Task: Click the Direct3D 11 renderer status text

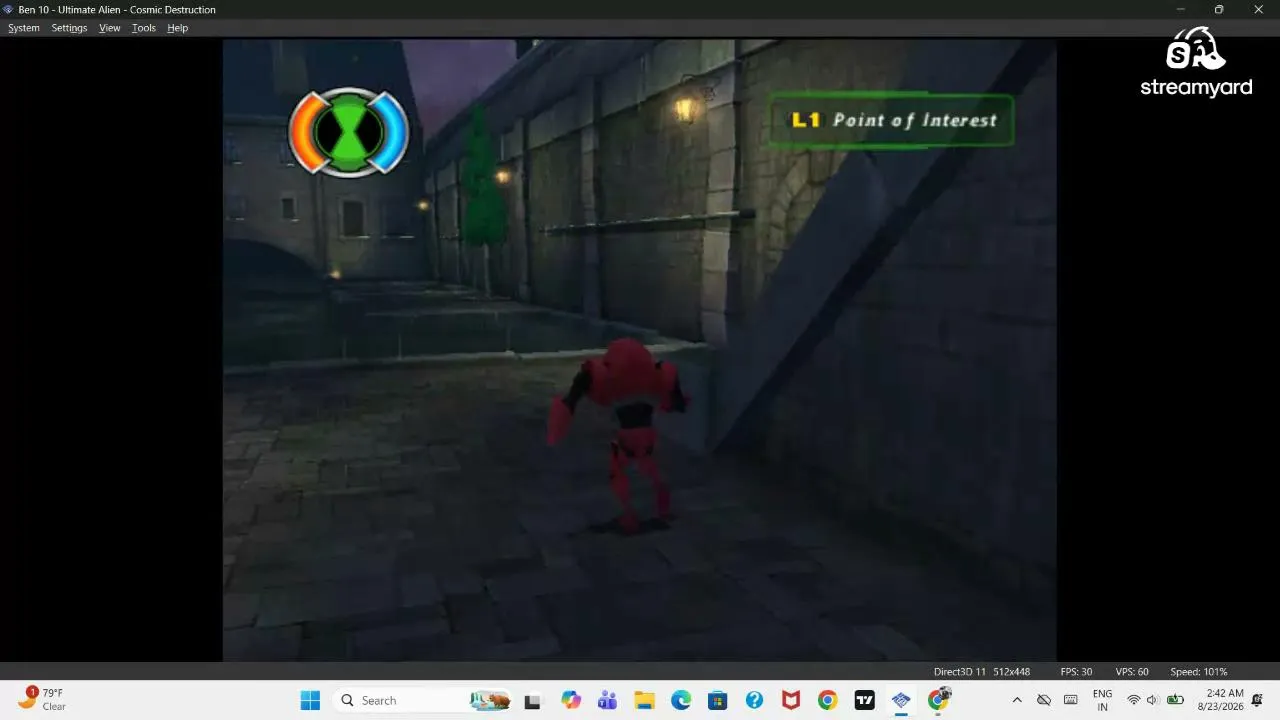Action: point(960,672)
